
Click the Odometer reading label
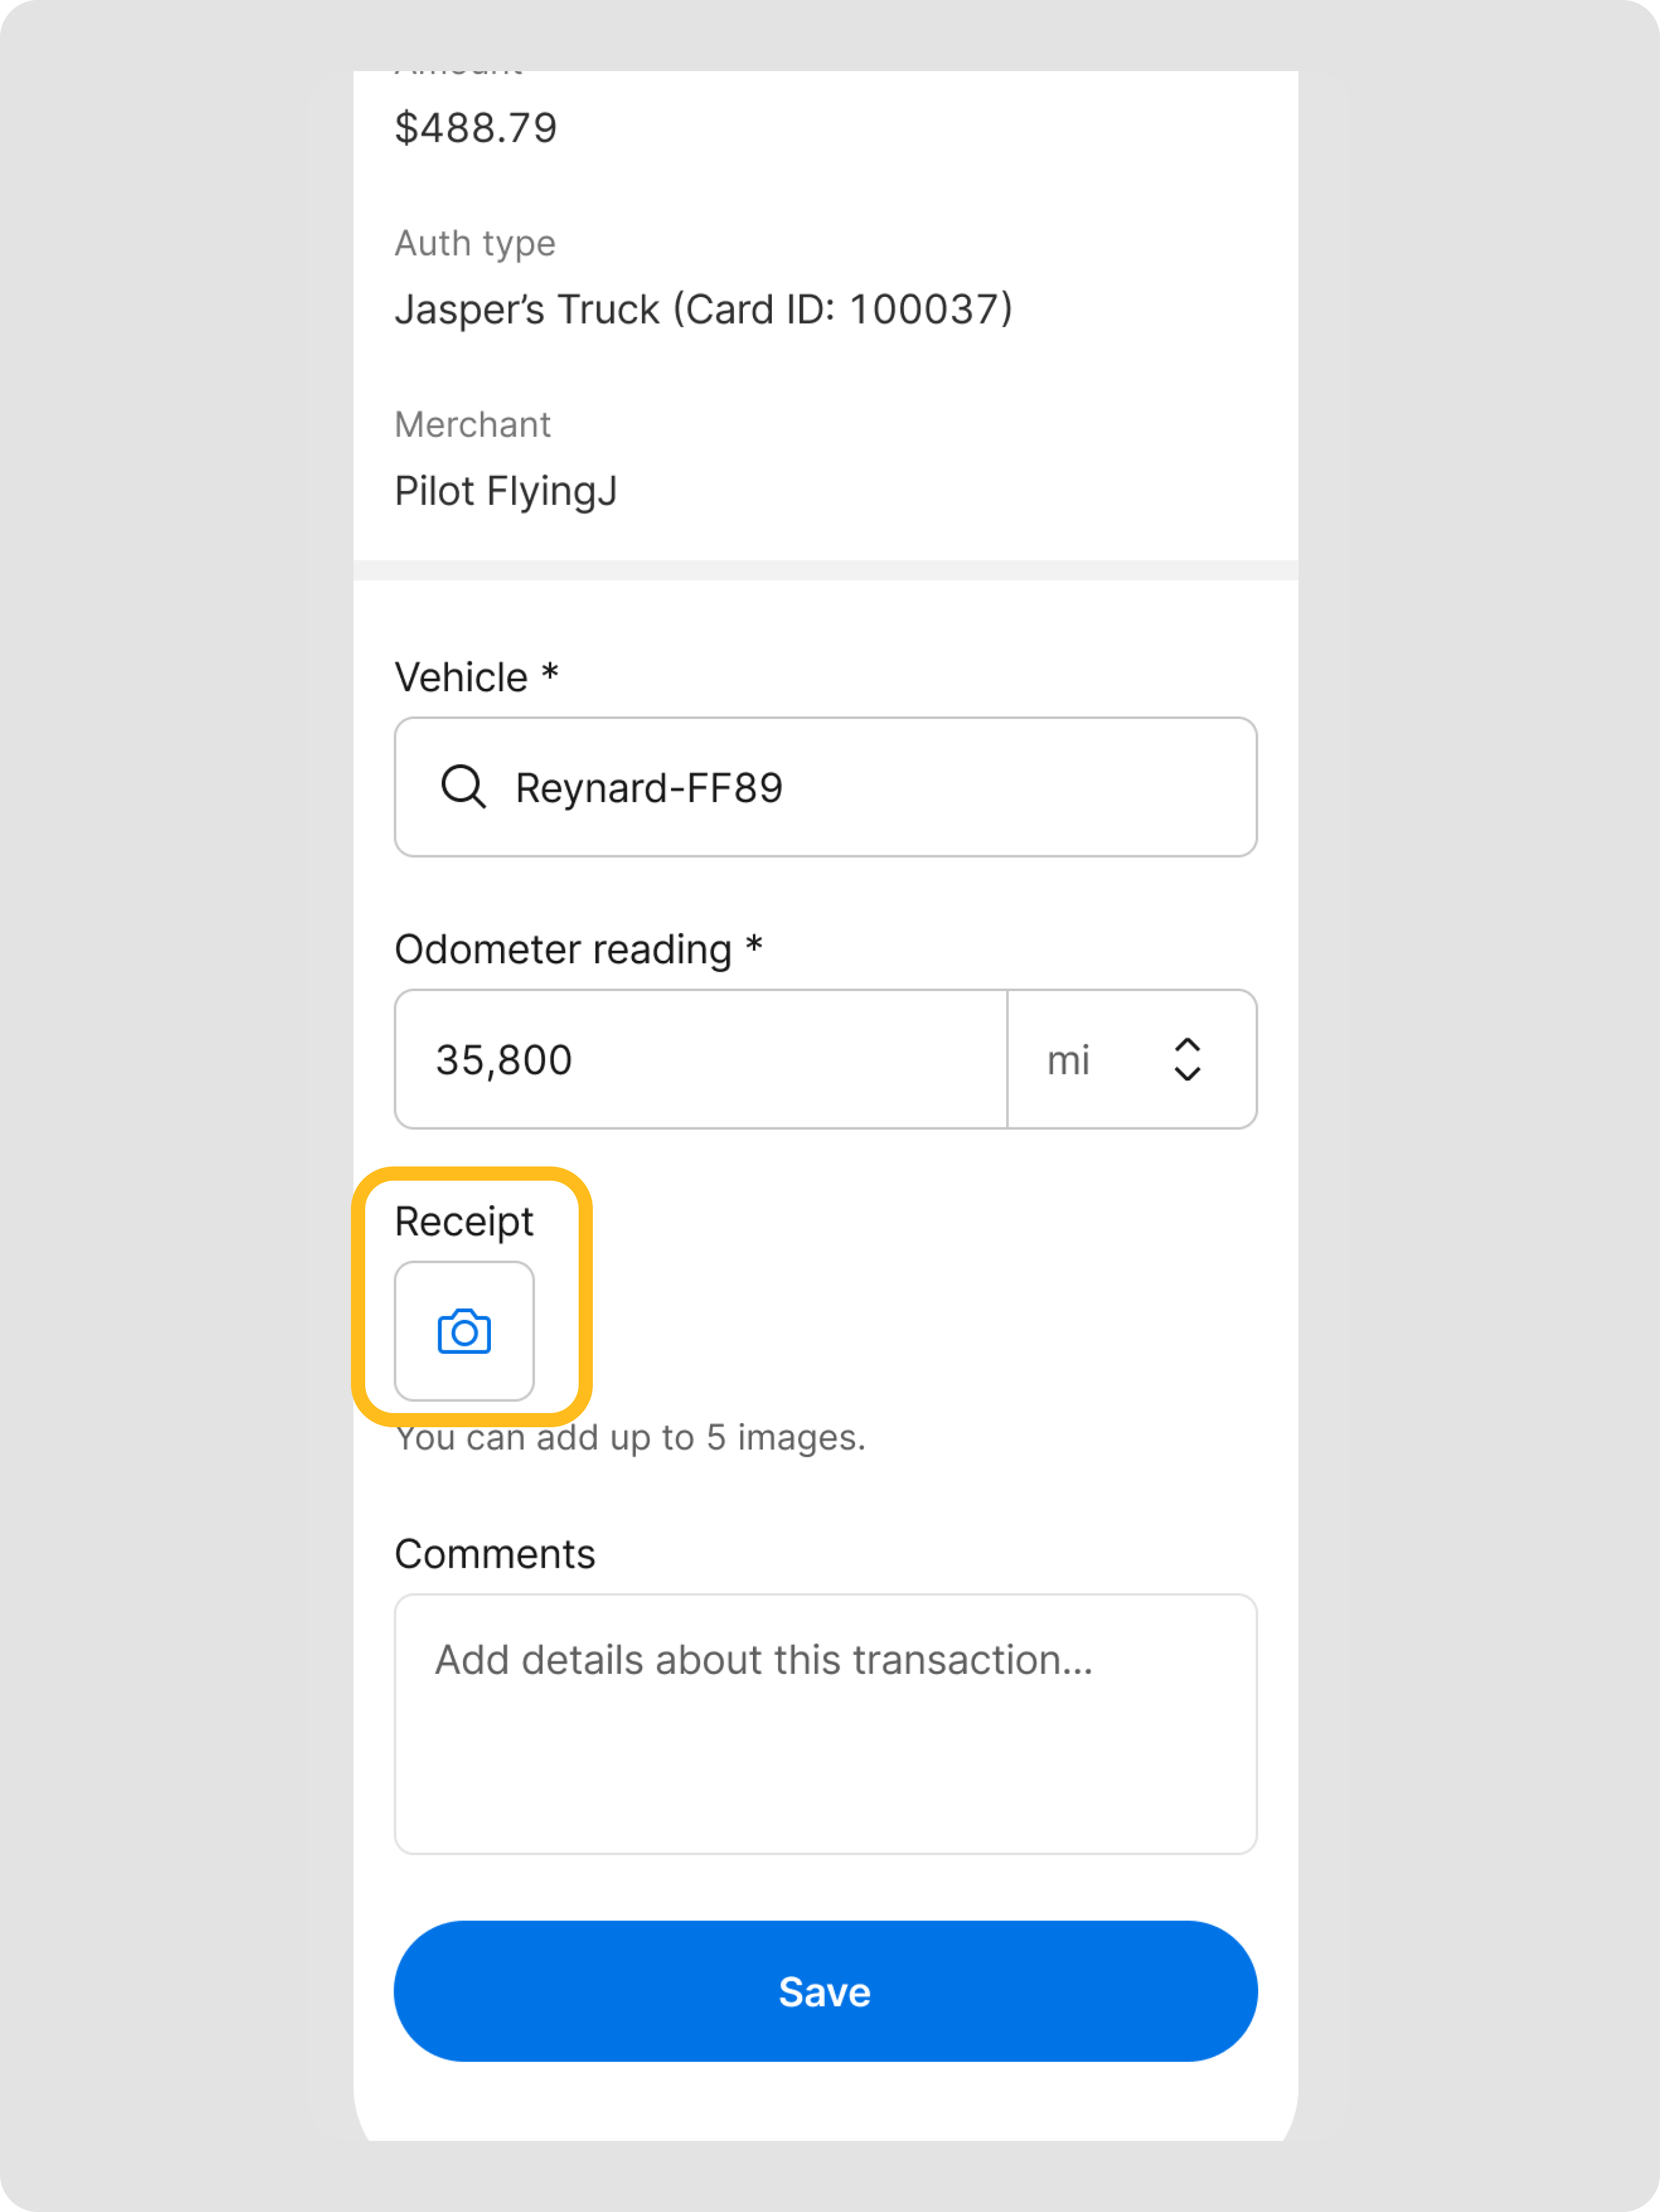click(x=563, y=949)
